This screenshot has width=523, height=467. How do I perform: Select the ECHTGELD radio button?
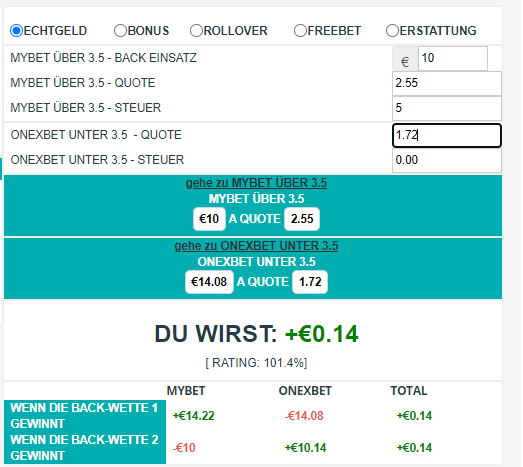point(16,31)
